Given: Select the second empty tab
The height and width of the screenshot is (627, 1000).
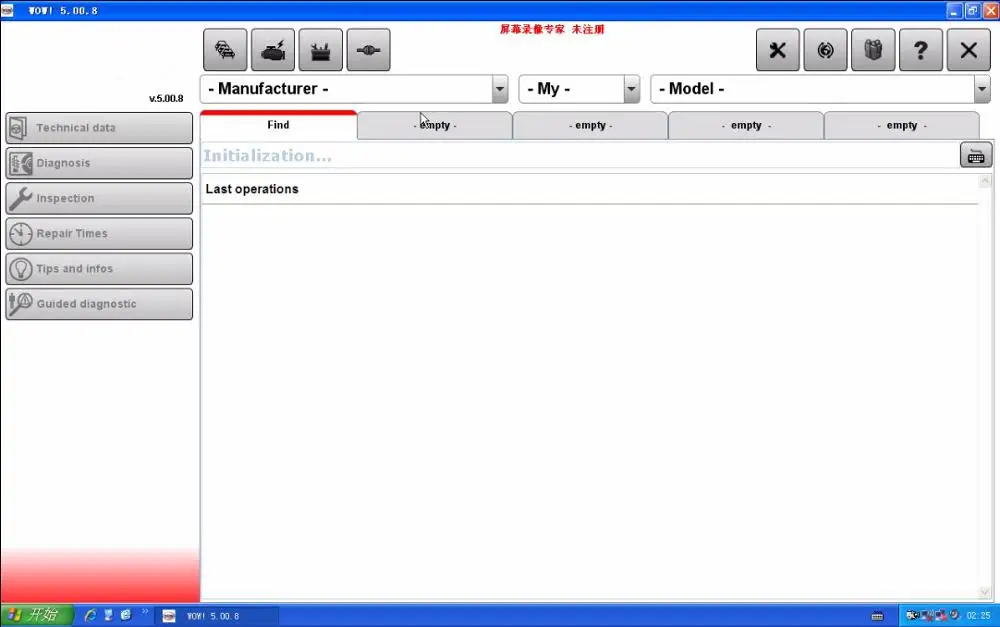Looking at the screenshot, I should (591, 126).
